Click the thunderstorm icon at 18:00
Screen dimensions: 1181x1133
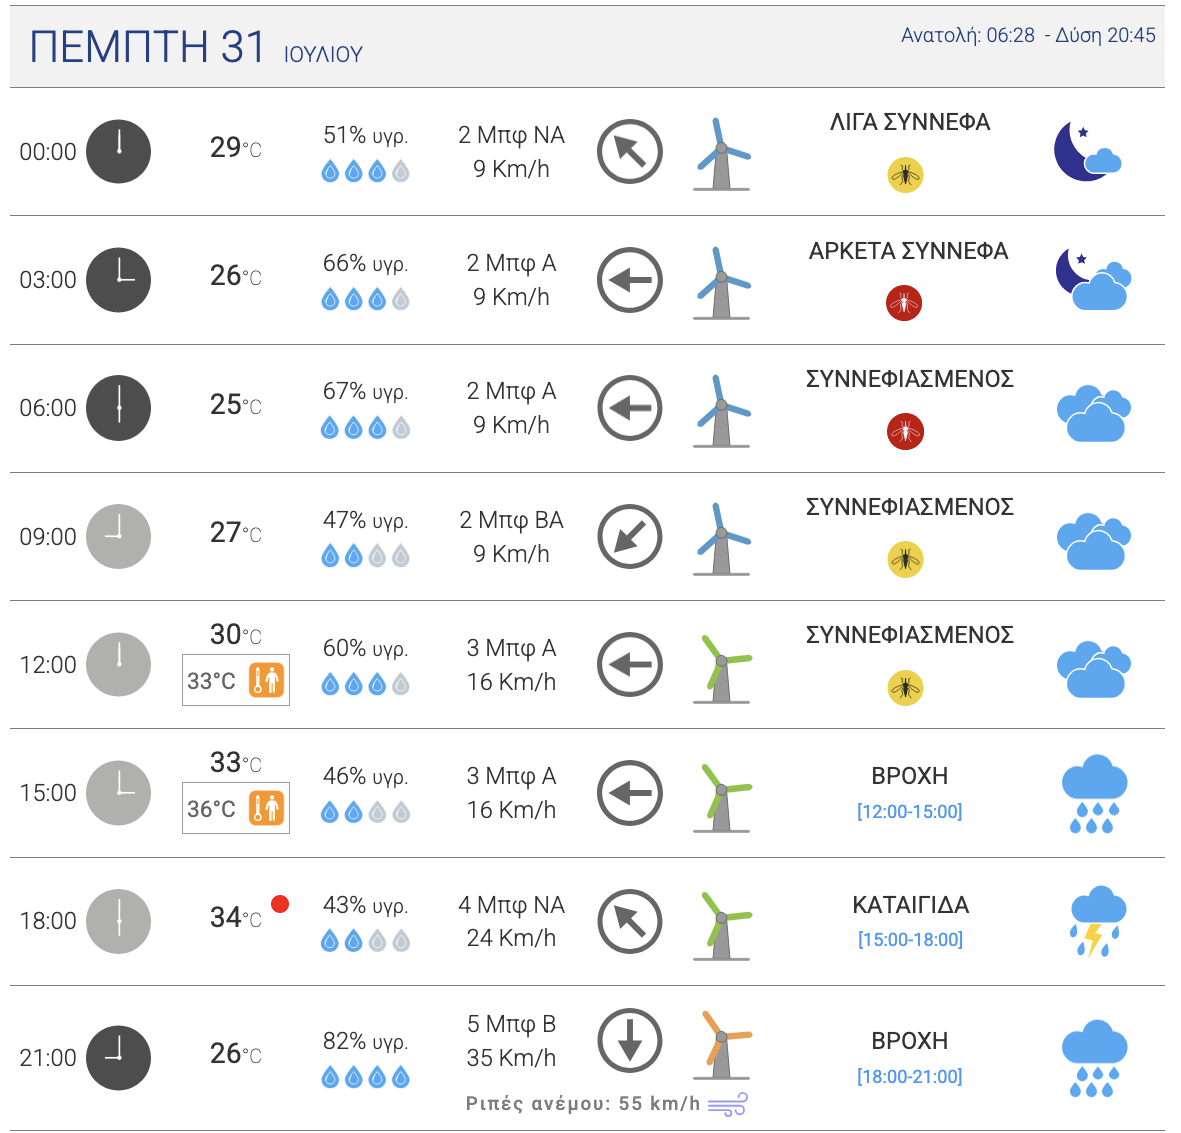click(1096, 921)
